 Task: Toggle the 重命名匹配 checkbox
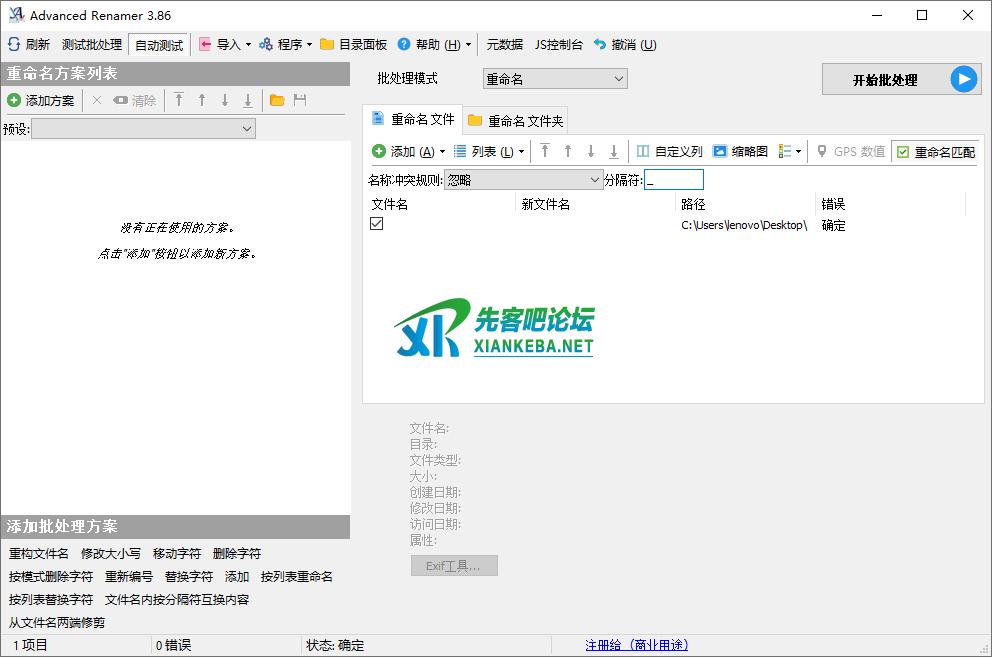903,152
